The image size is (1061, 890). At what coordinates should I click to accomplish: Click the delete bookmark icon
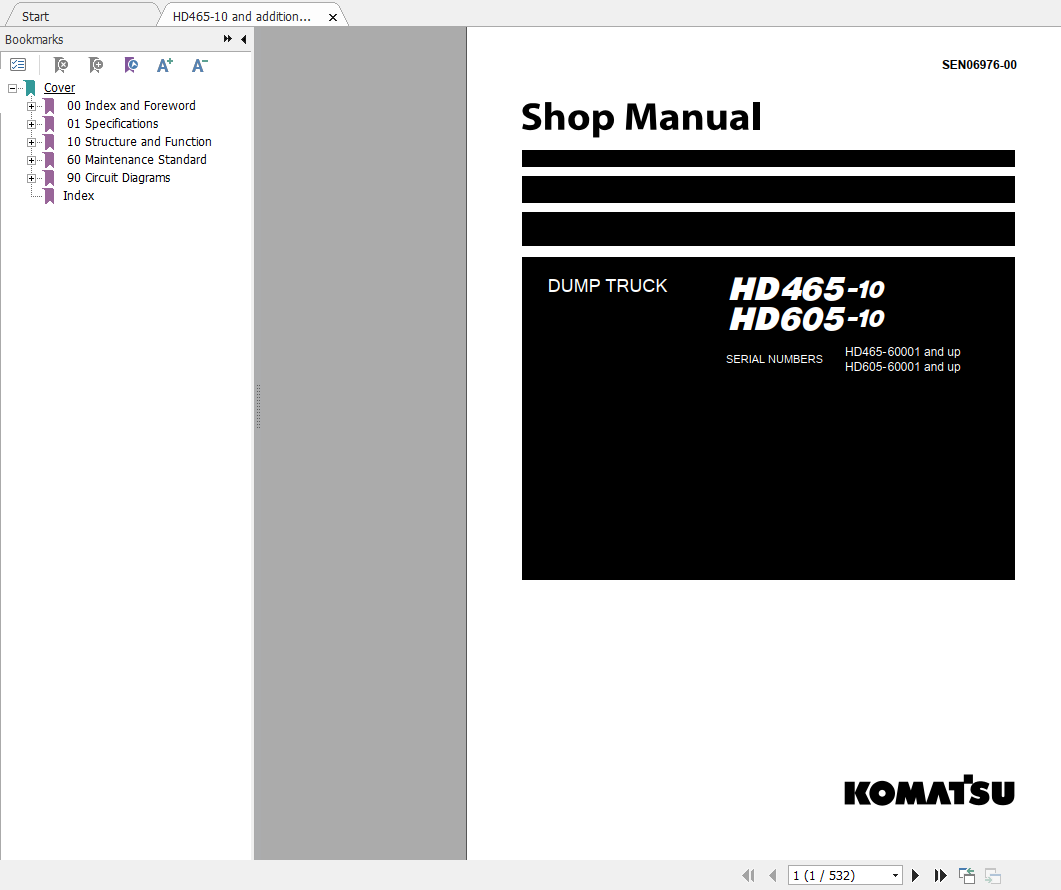(61, 65)
